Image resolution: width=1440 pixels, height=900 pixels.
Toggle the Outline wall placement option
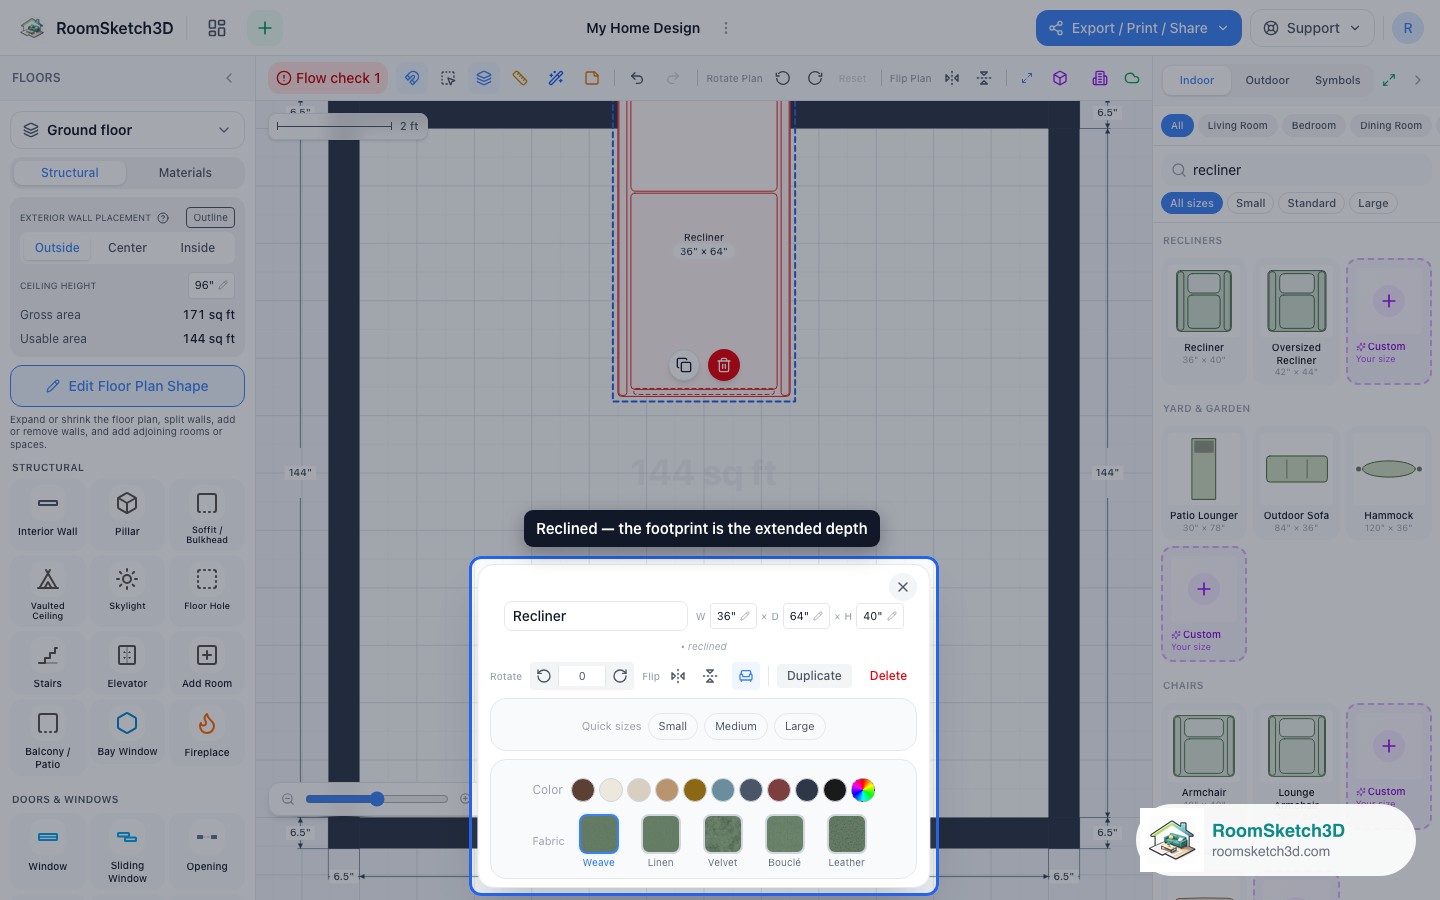pyautogui.click(x=210, y=217)
